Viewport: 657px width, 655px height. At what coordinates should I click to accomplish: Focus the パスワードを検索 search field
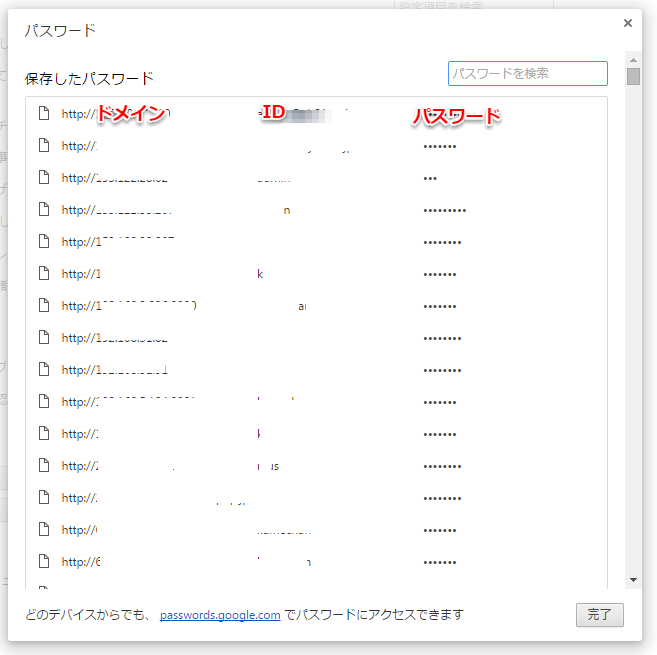click(x=528, y=74)
